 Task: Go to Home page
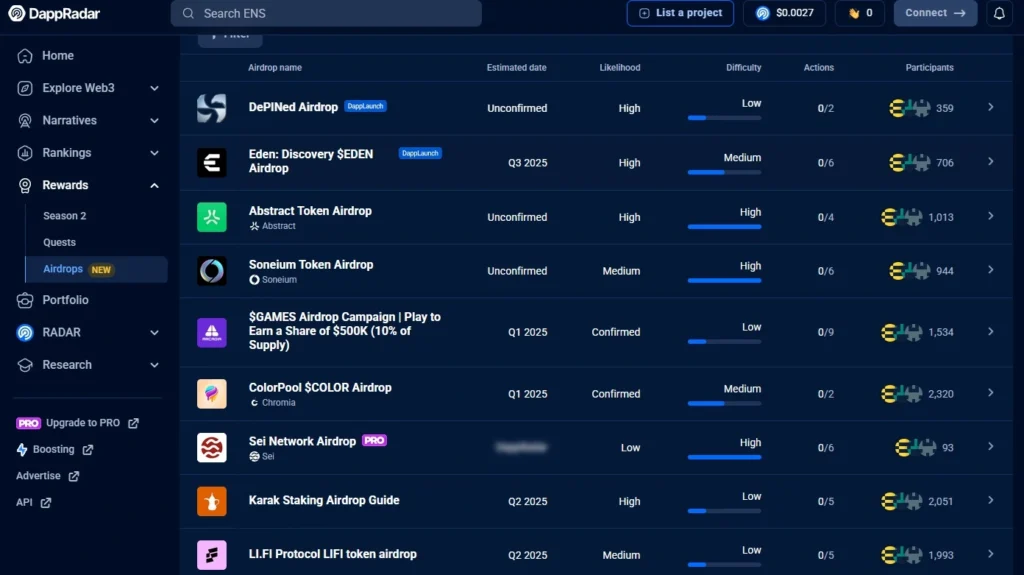point(57,56)
